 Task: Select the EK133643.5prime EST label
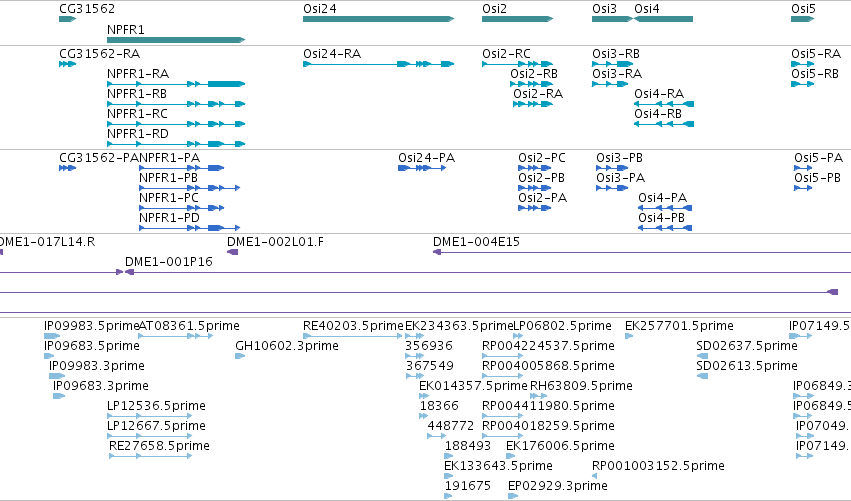coord(498,466)
